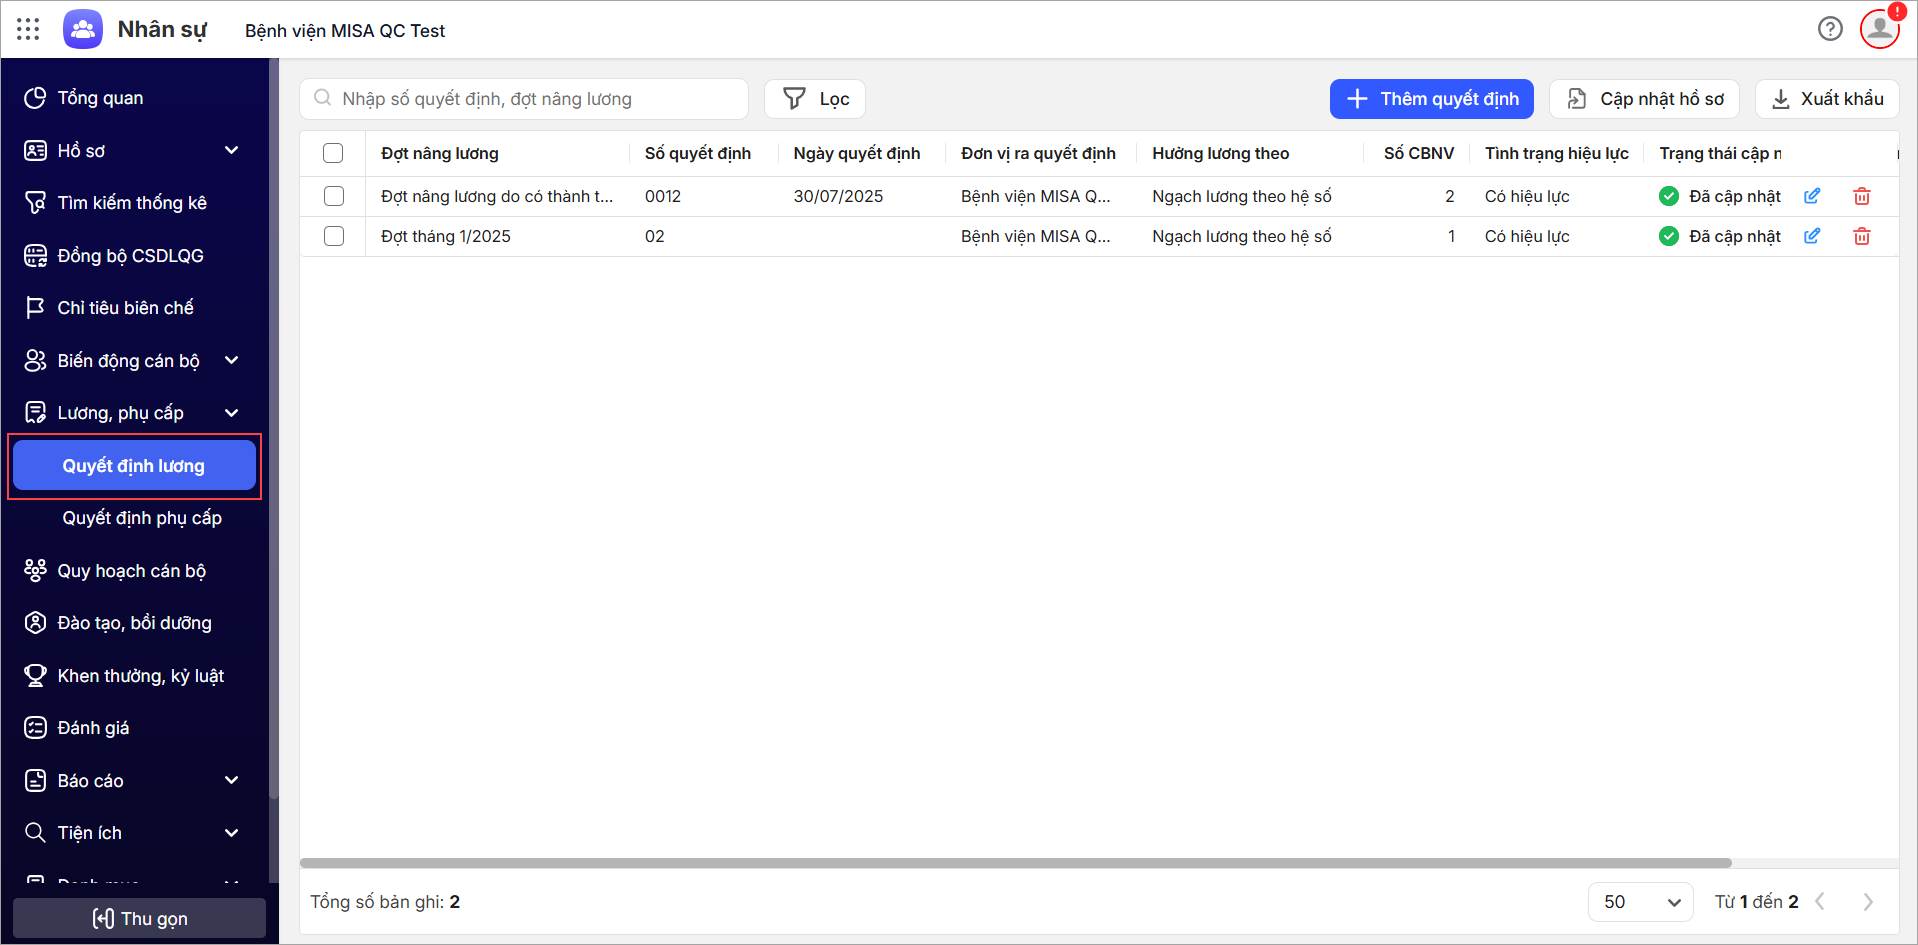Focus the decision number search field
This screenshot has width=1918, height=945.
pyautogui.click(x=524, y=99)
